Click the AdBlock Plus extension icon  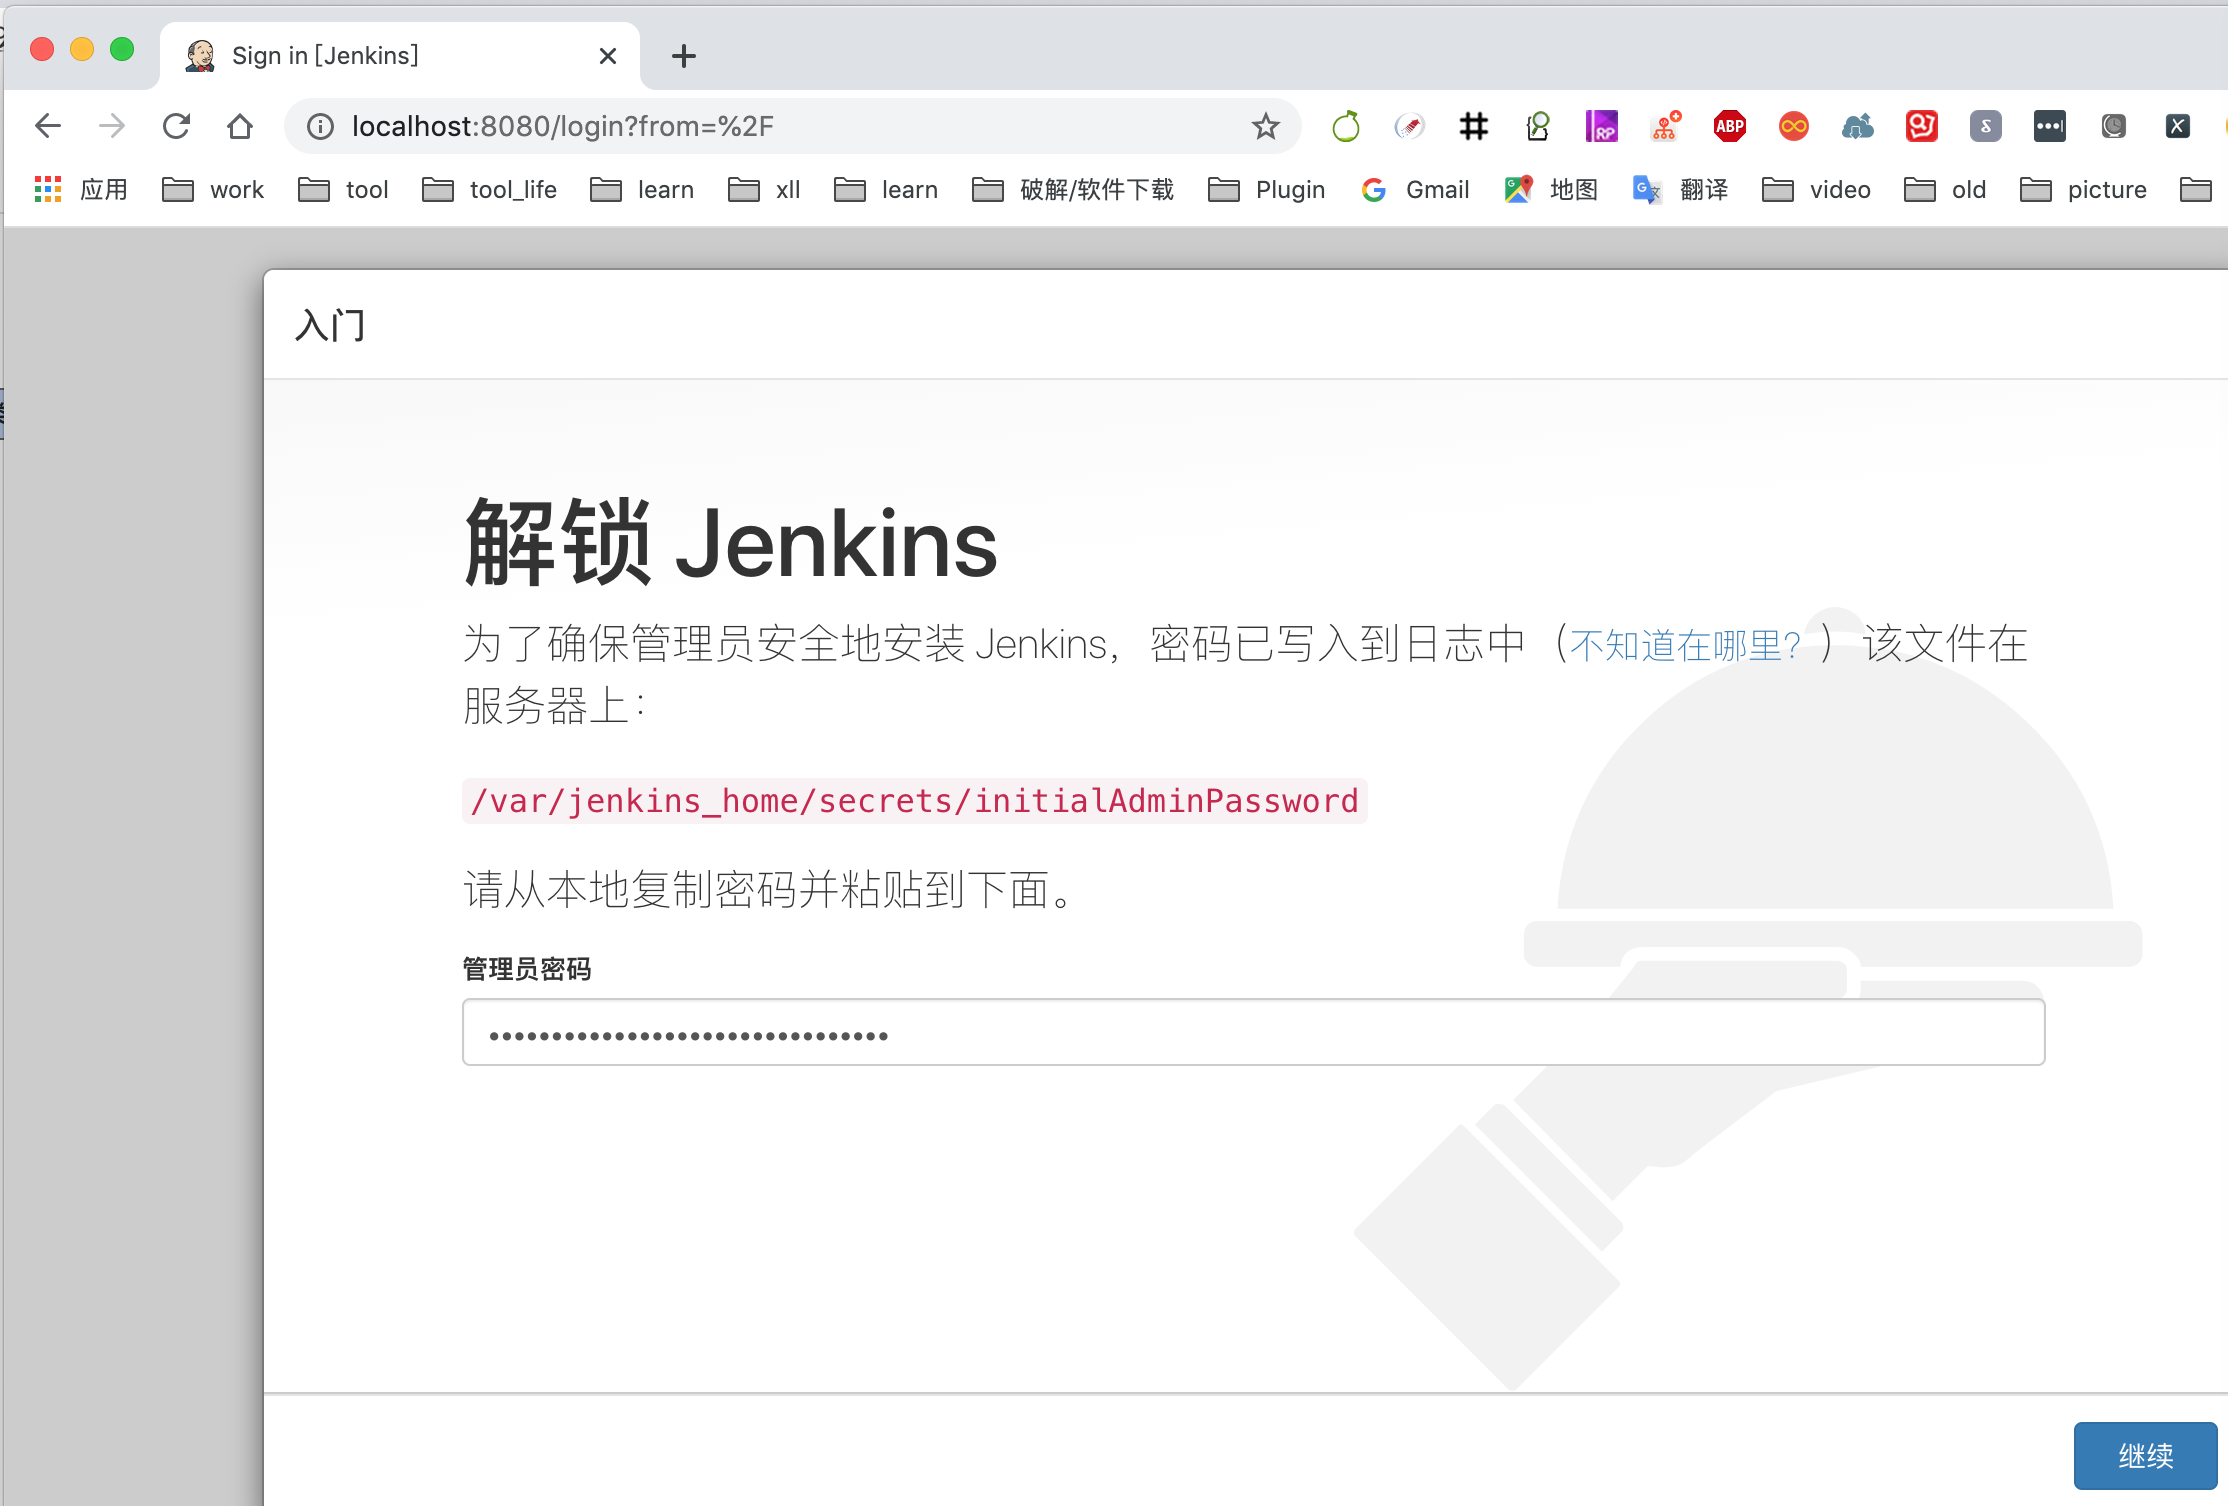[1729, 126]
